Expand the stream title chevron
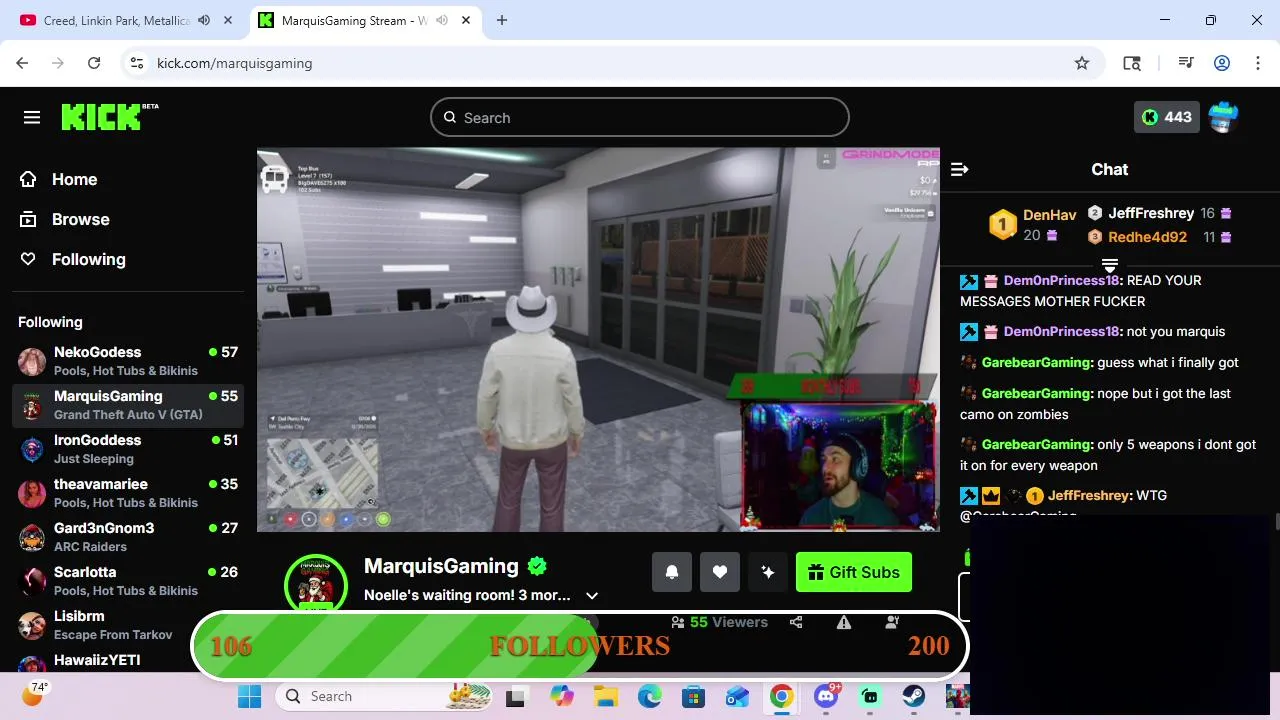Image resolution: width=1280 pixels, height=720 pixels. tap(592, 595)
